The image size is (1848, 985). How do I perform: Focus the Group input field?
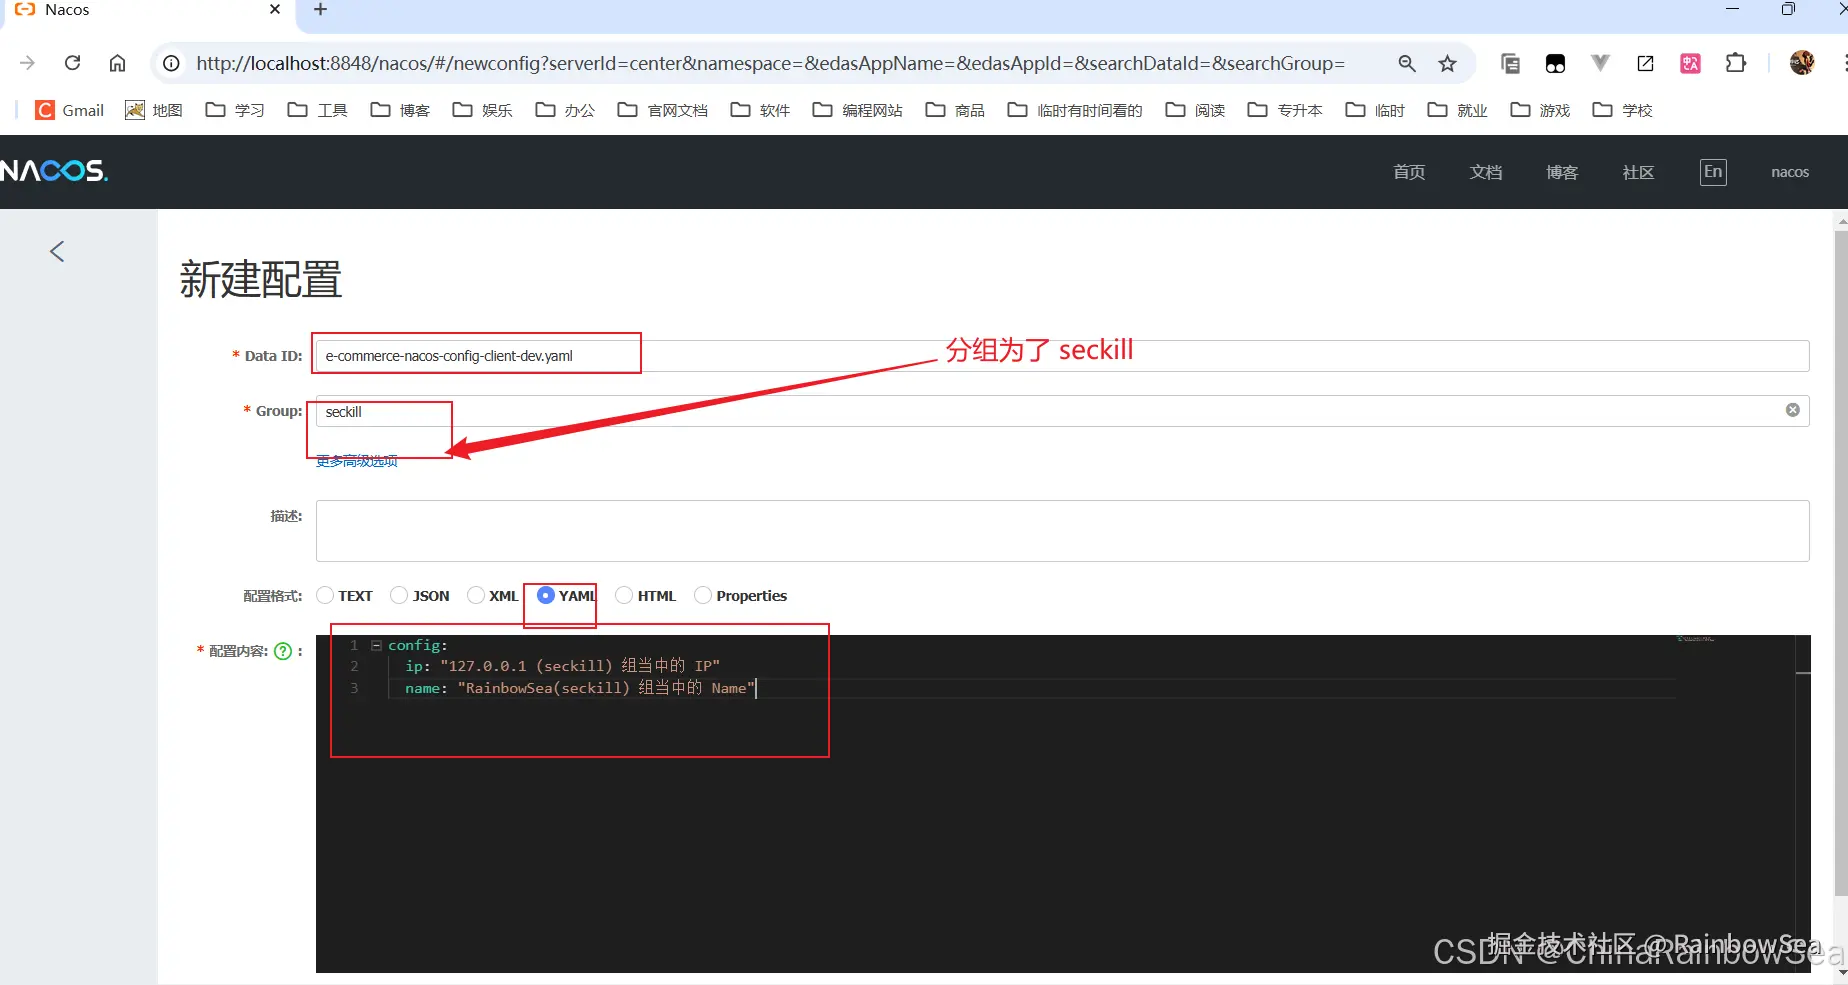point(1062,411)
